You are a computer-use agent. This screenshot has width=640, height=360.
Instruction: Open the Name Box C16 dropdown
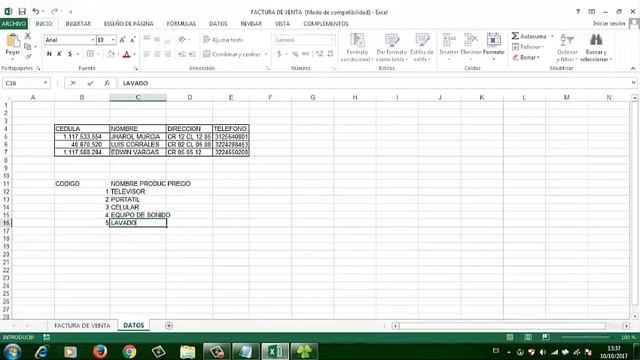pos(45,83)
